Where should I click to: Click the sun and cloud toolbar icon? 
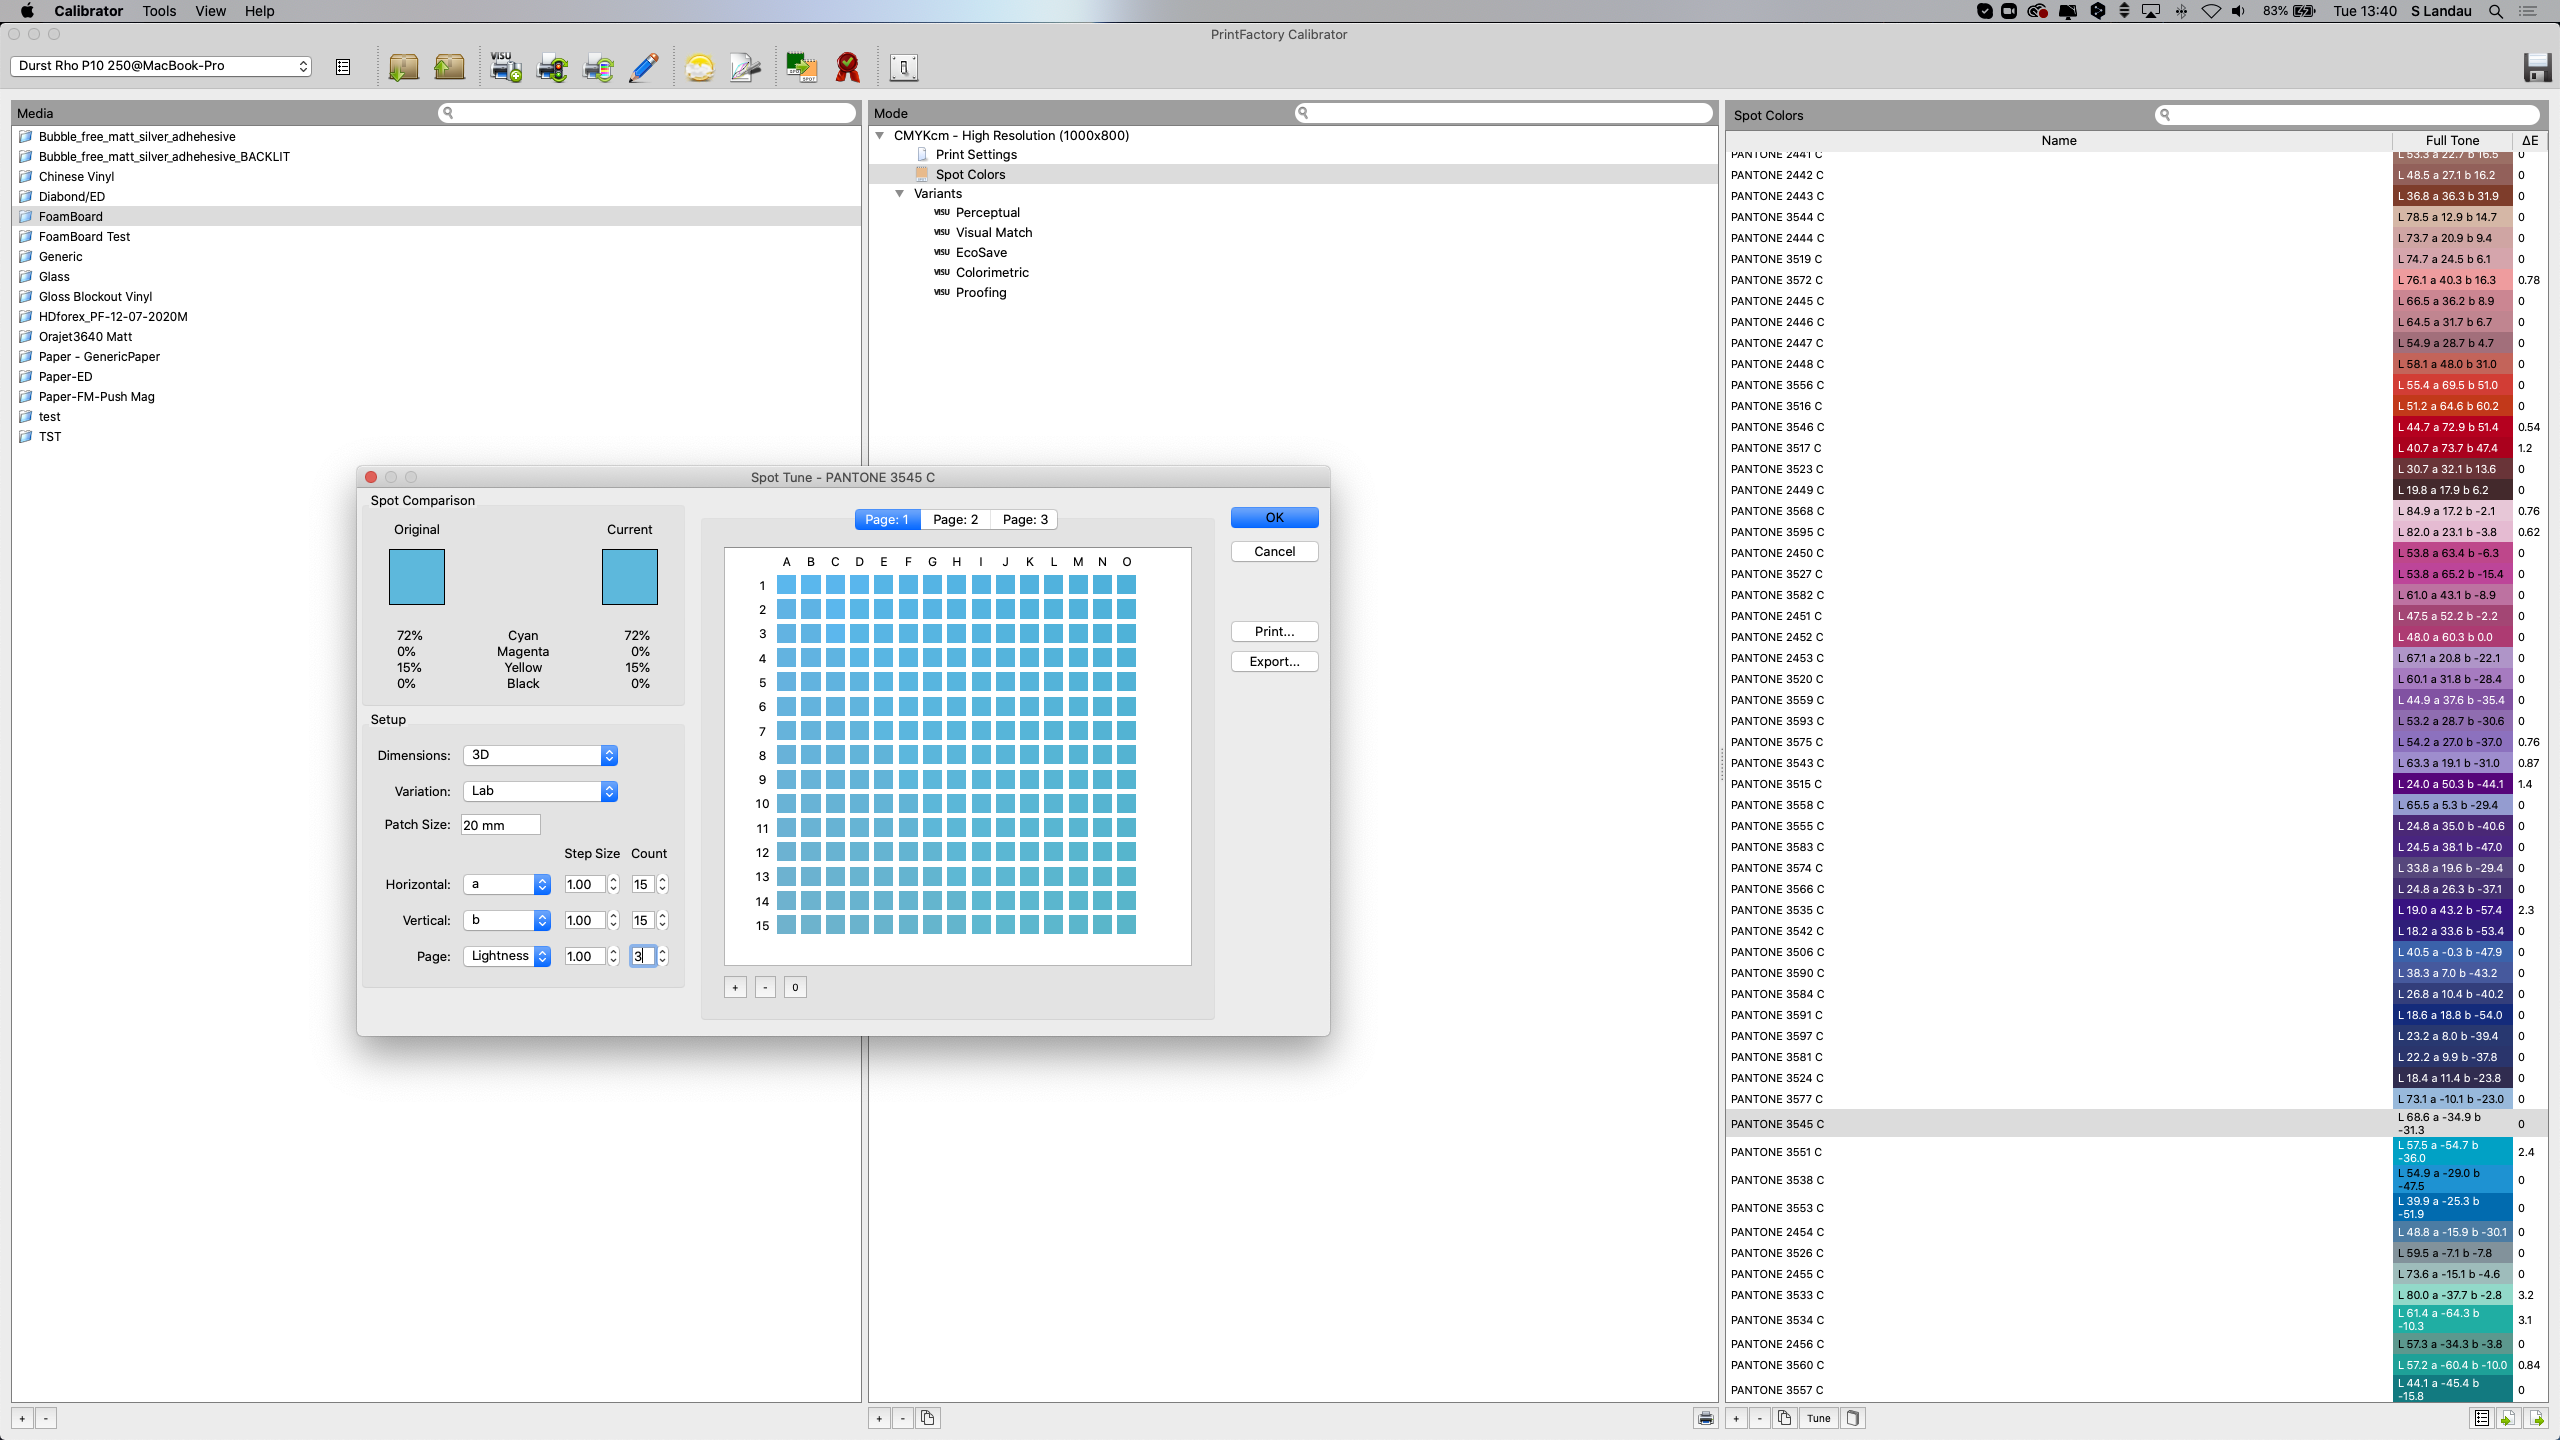[700, 67]
